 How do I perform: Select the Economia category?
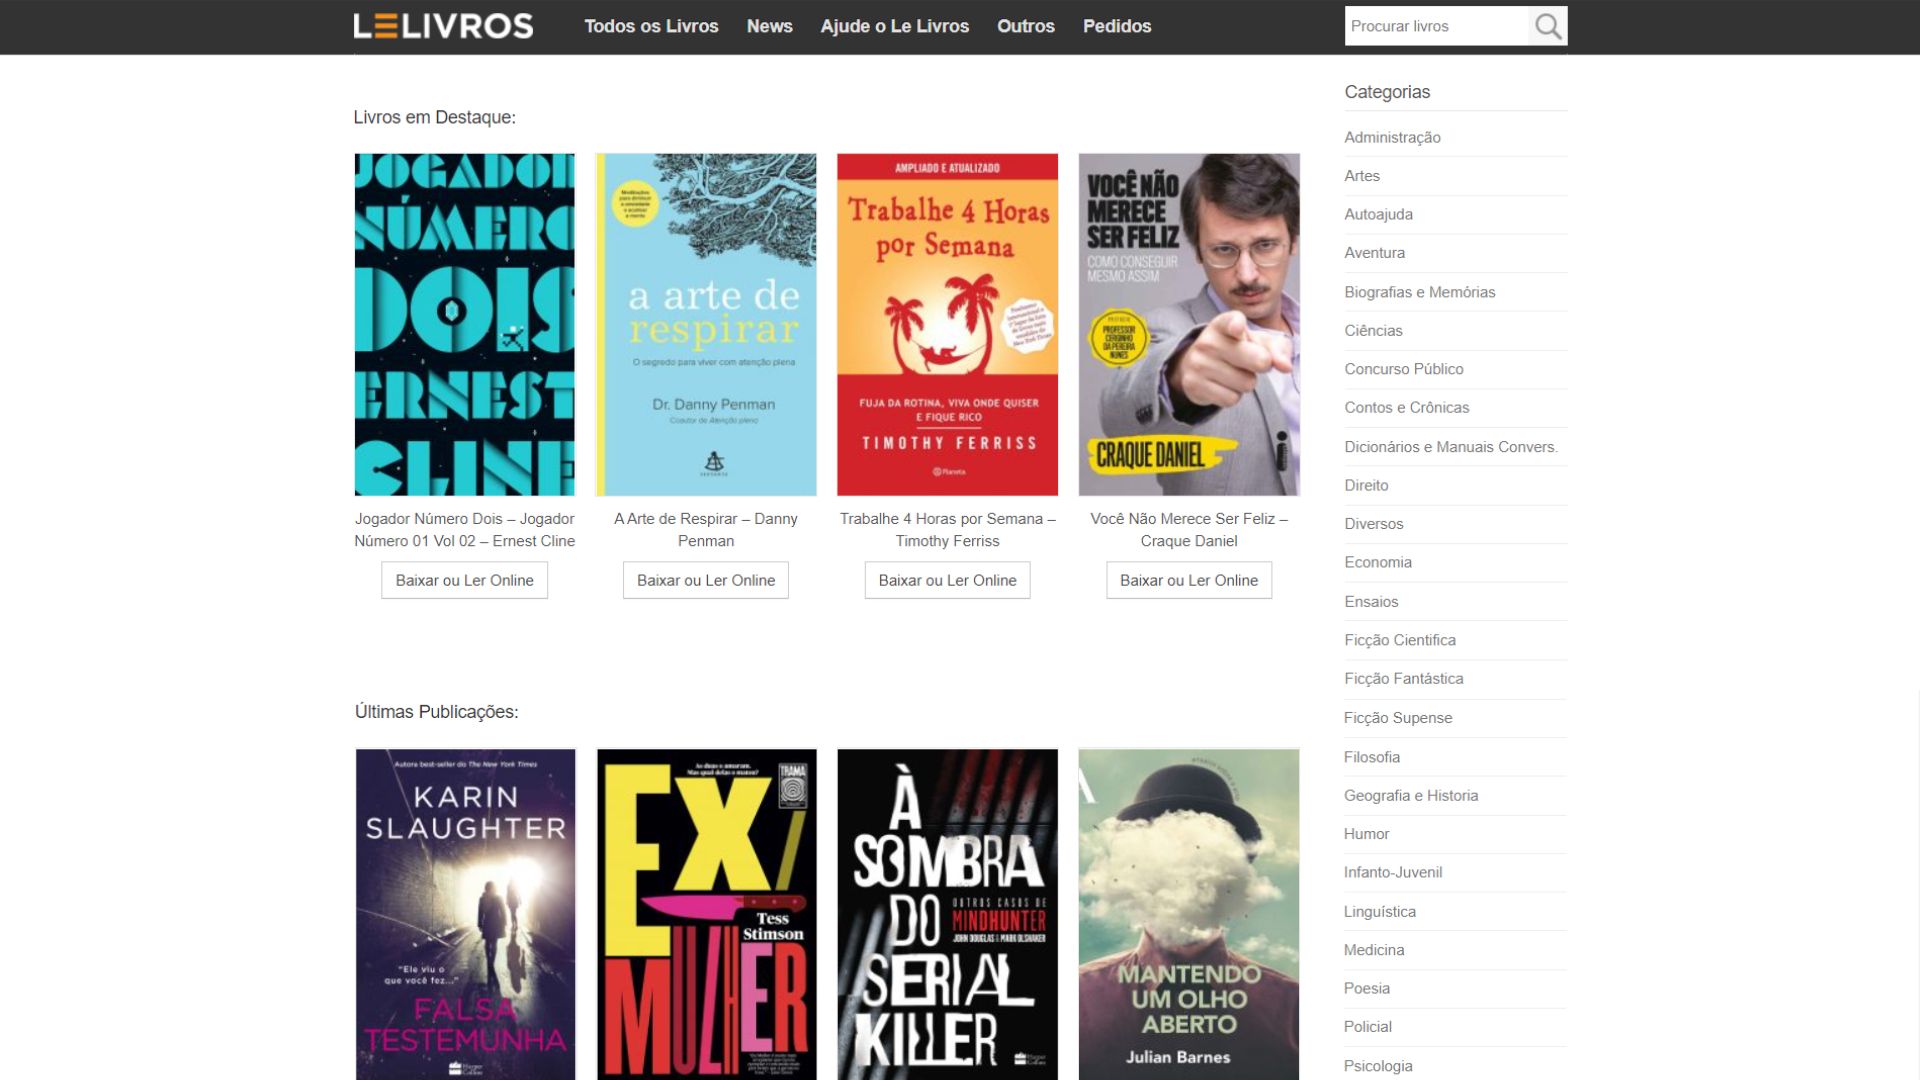click(x=1378, y=562)
